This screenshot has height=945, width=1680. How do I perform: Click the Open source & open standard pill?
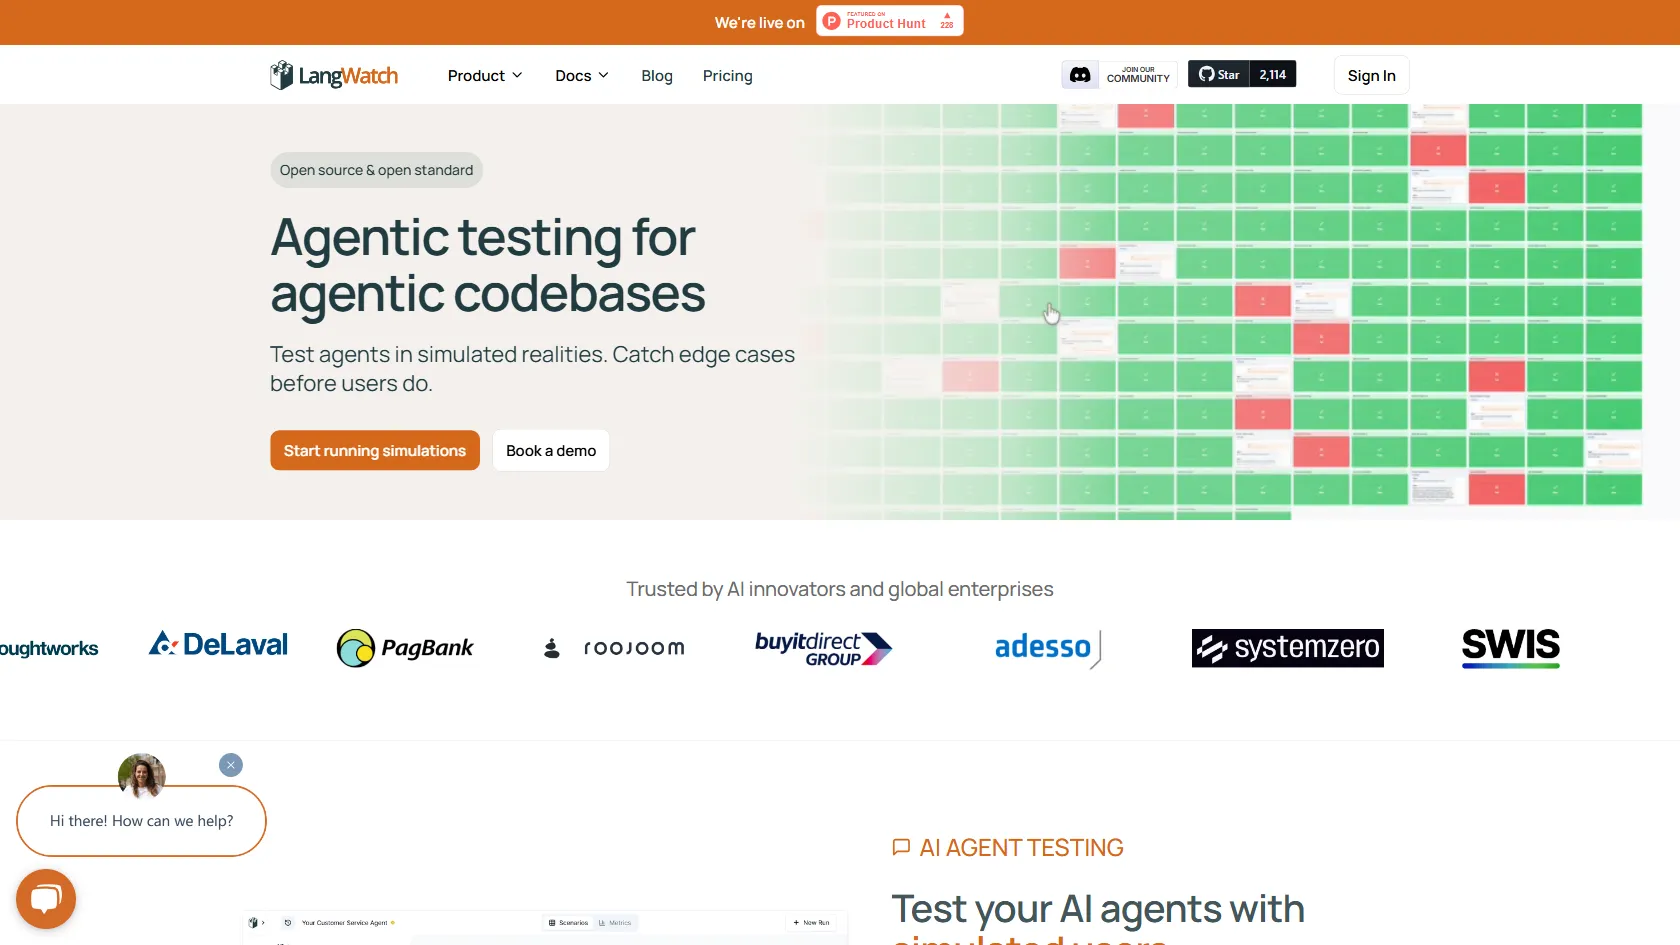376,170
